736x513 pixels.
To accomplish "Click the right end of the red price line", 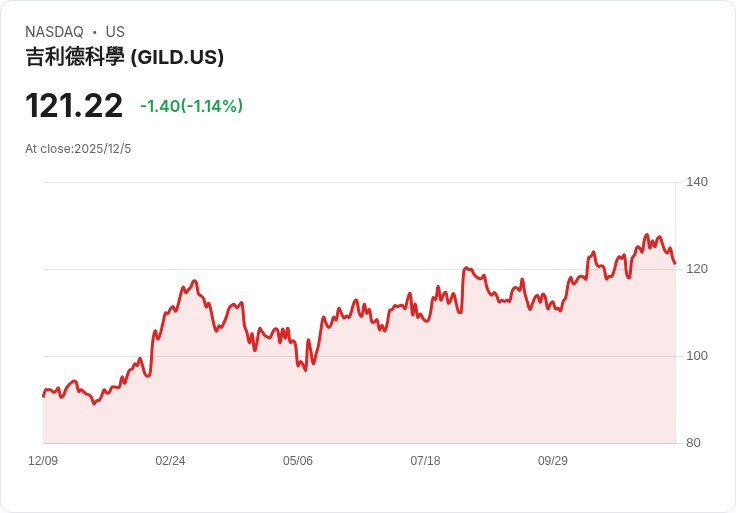I will 675,263.
